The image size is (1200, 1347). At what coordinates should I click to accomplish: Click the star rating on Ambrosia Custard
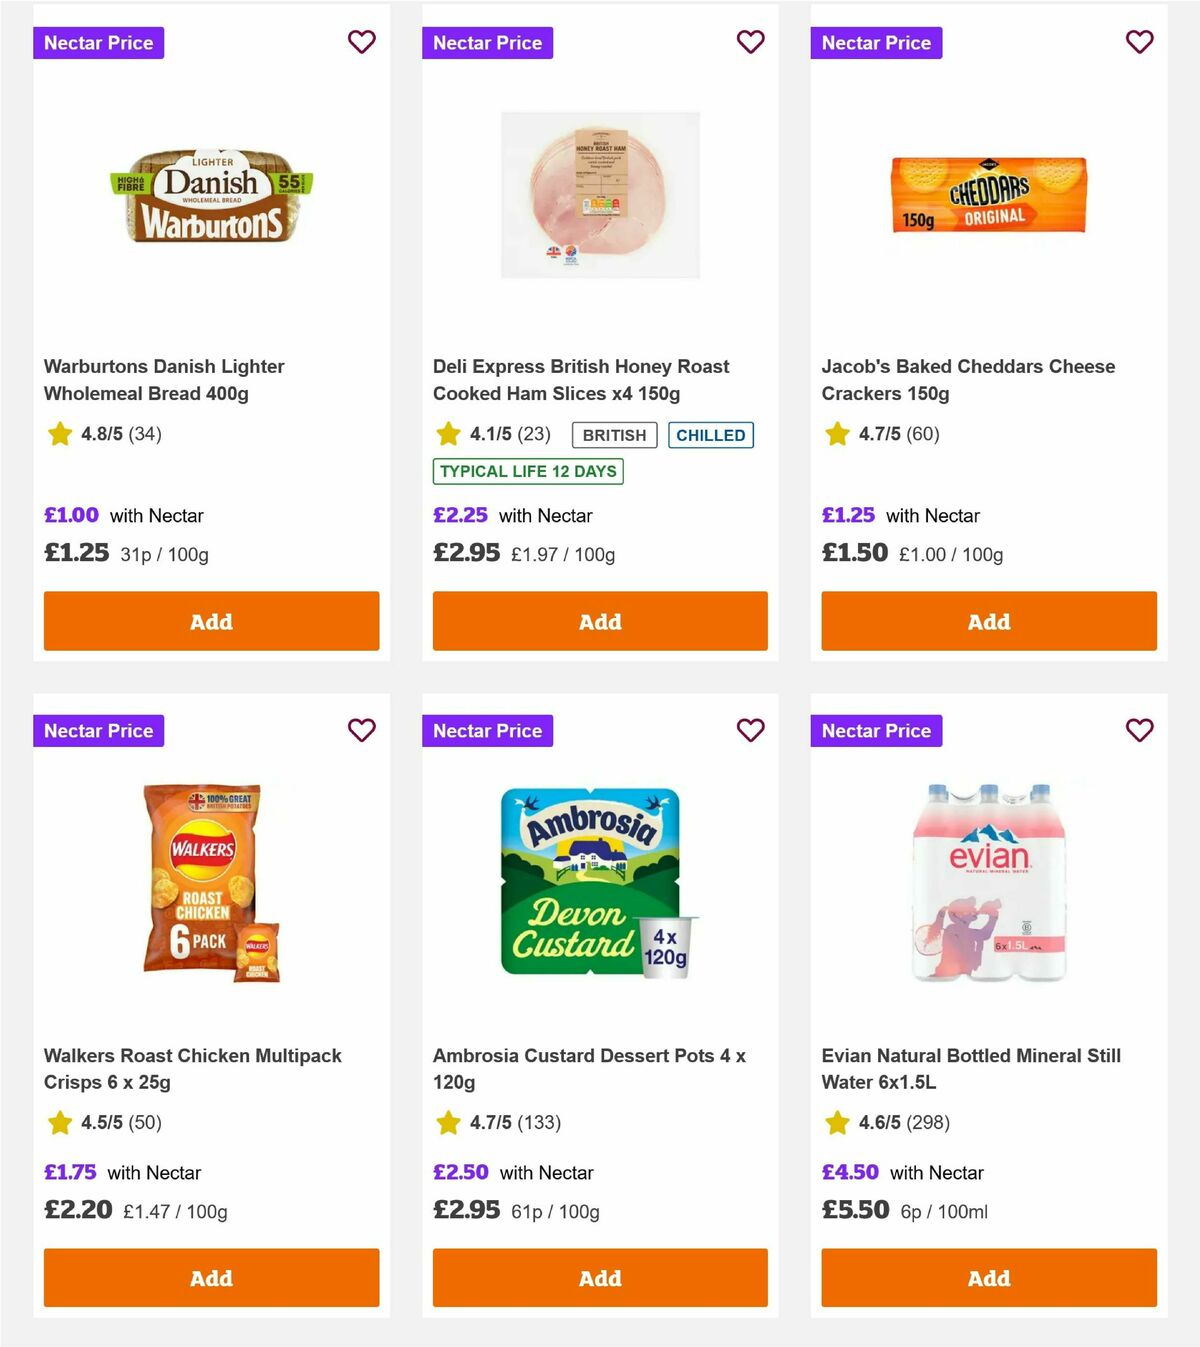477,1123
